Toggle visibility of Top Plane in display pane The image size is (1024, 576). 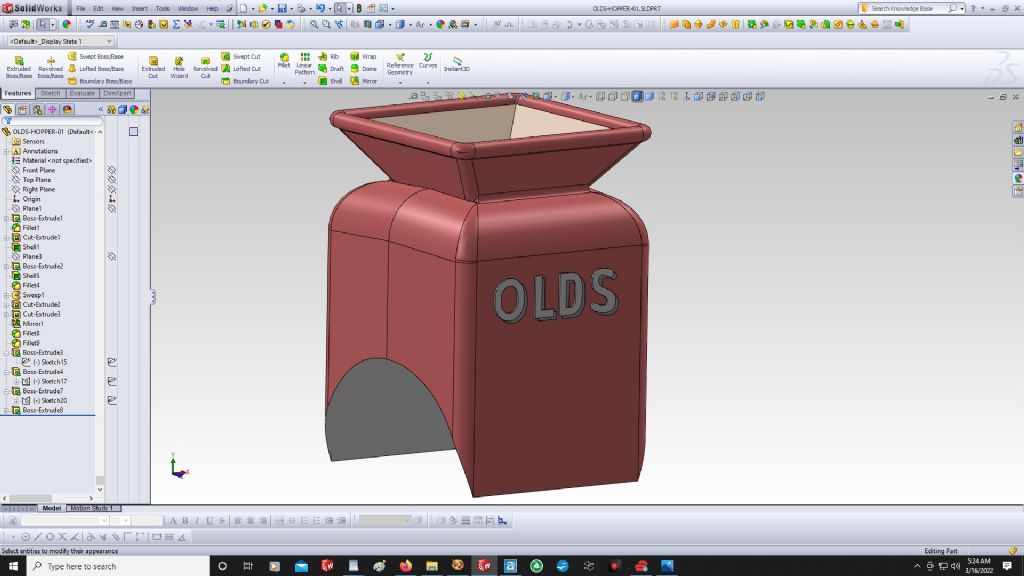coord(112,180)
